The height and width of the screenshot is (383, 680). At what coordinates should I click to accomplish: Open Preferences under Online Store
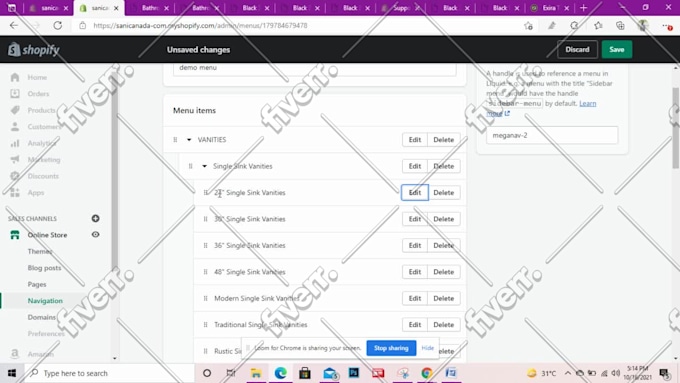coord(46,334)
